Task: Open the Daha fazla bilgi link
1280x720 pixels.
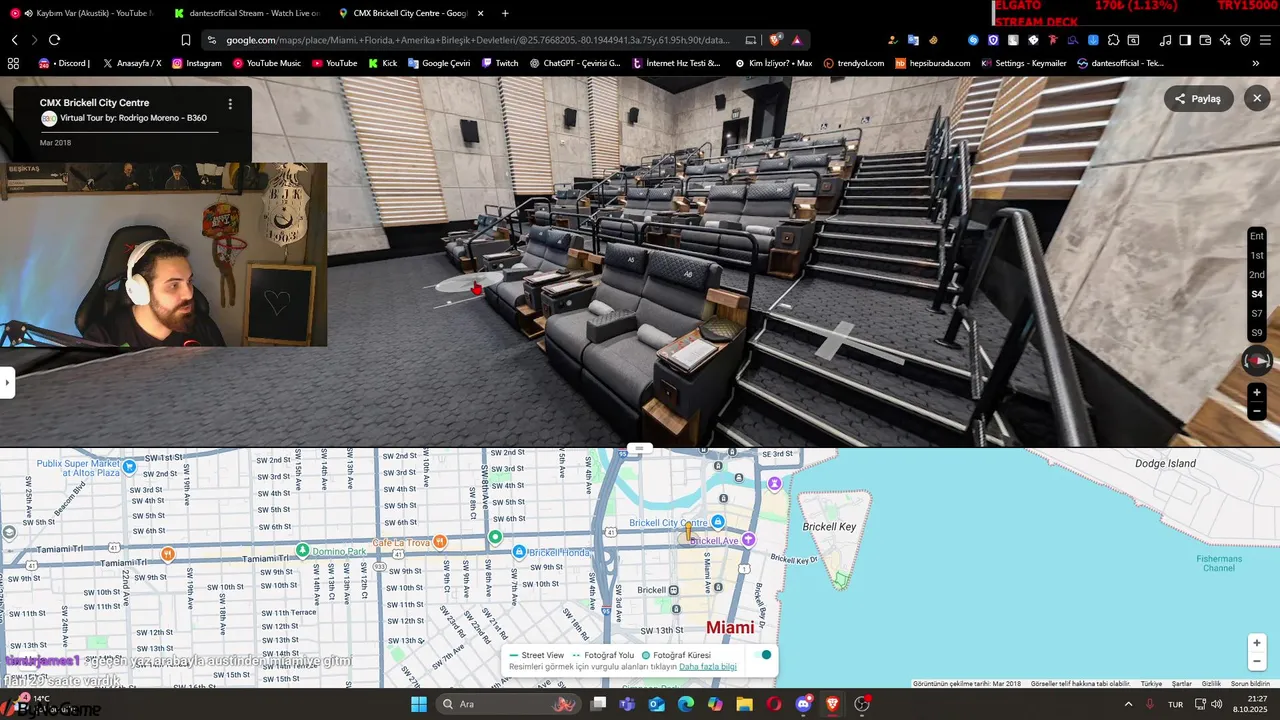Action: click(708, 667)
